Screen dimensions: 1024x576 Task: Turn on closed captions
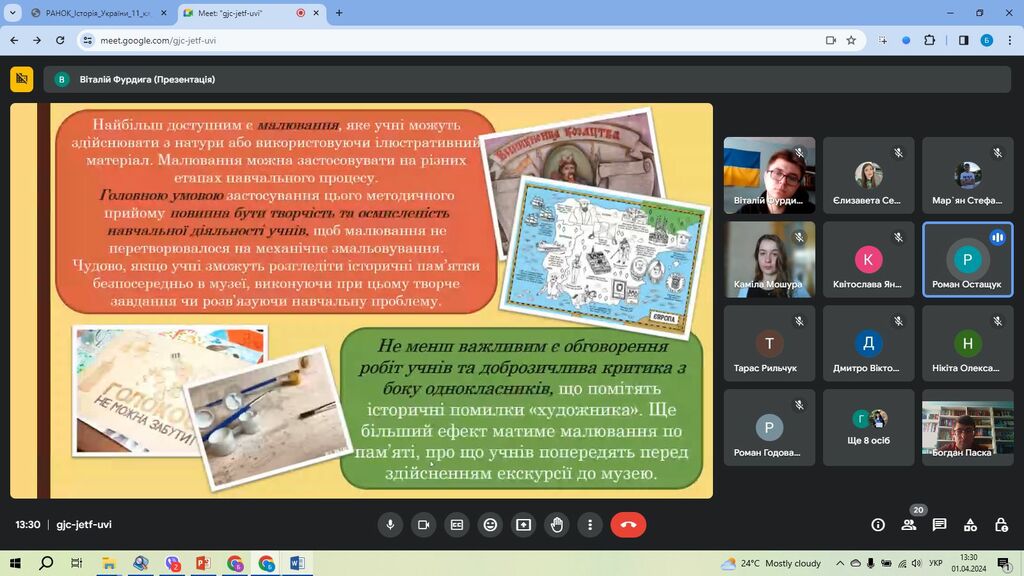(x=457, y=525)
